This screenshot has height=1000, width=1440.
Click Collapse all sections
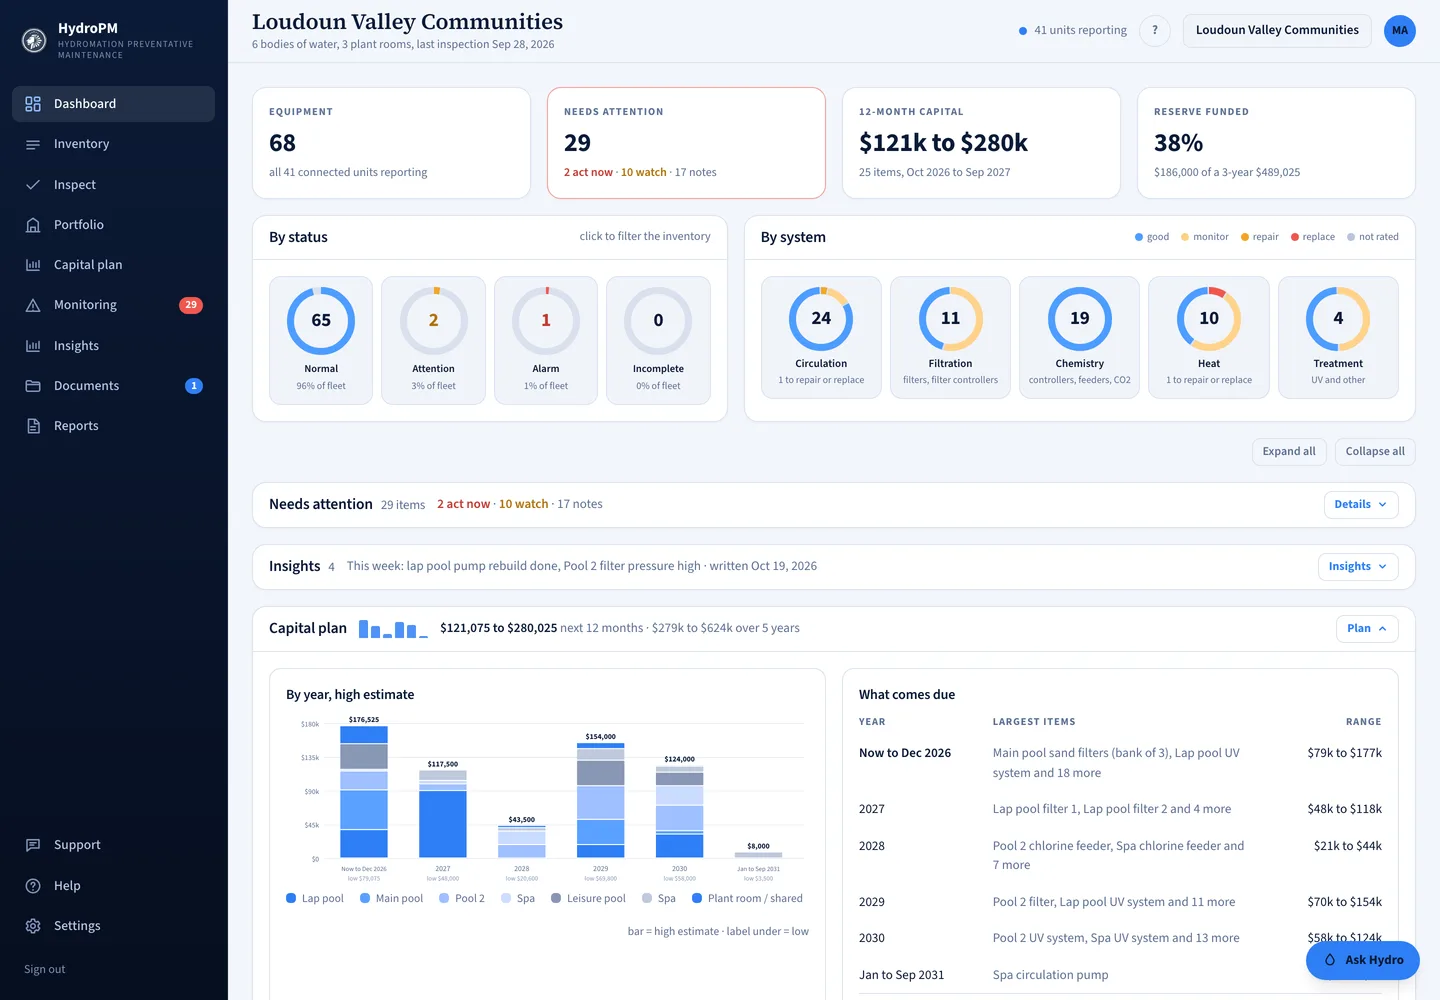click(x=1375, y=452)
